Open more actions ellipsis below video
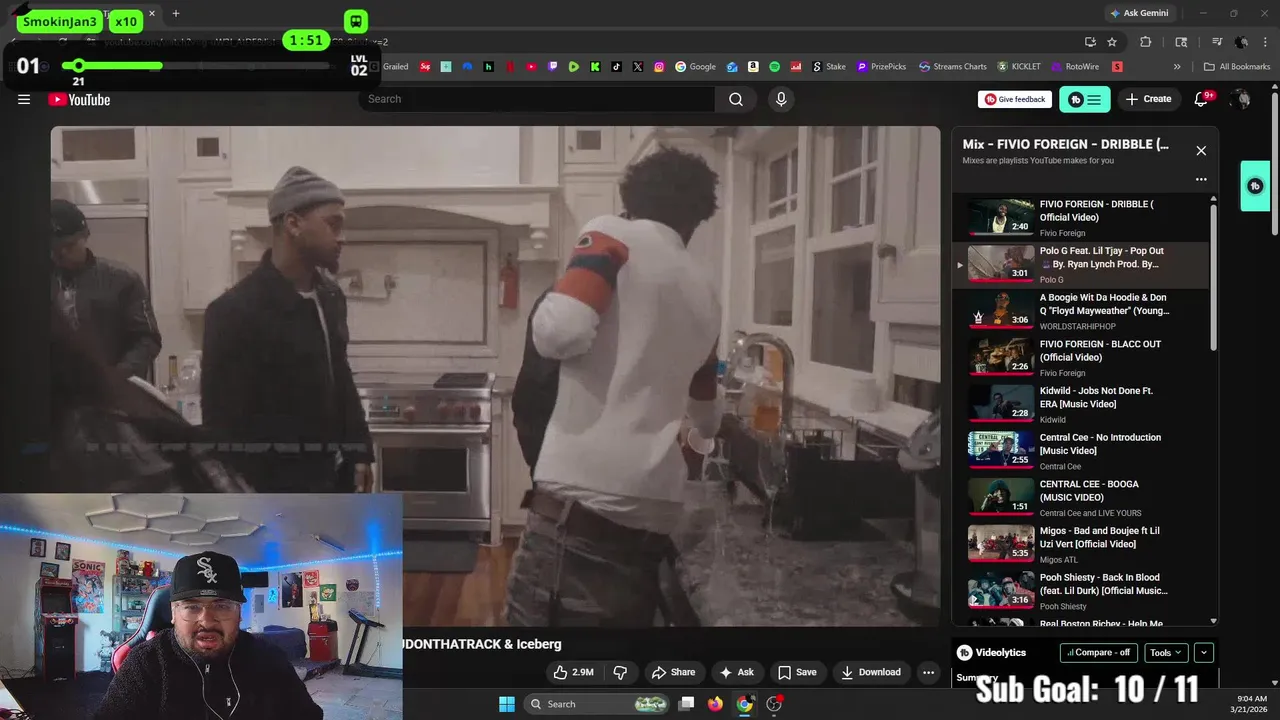The height and width of the screenshot is (720, 1280). point(929,672)
